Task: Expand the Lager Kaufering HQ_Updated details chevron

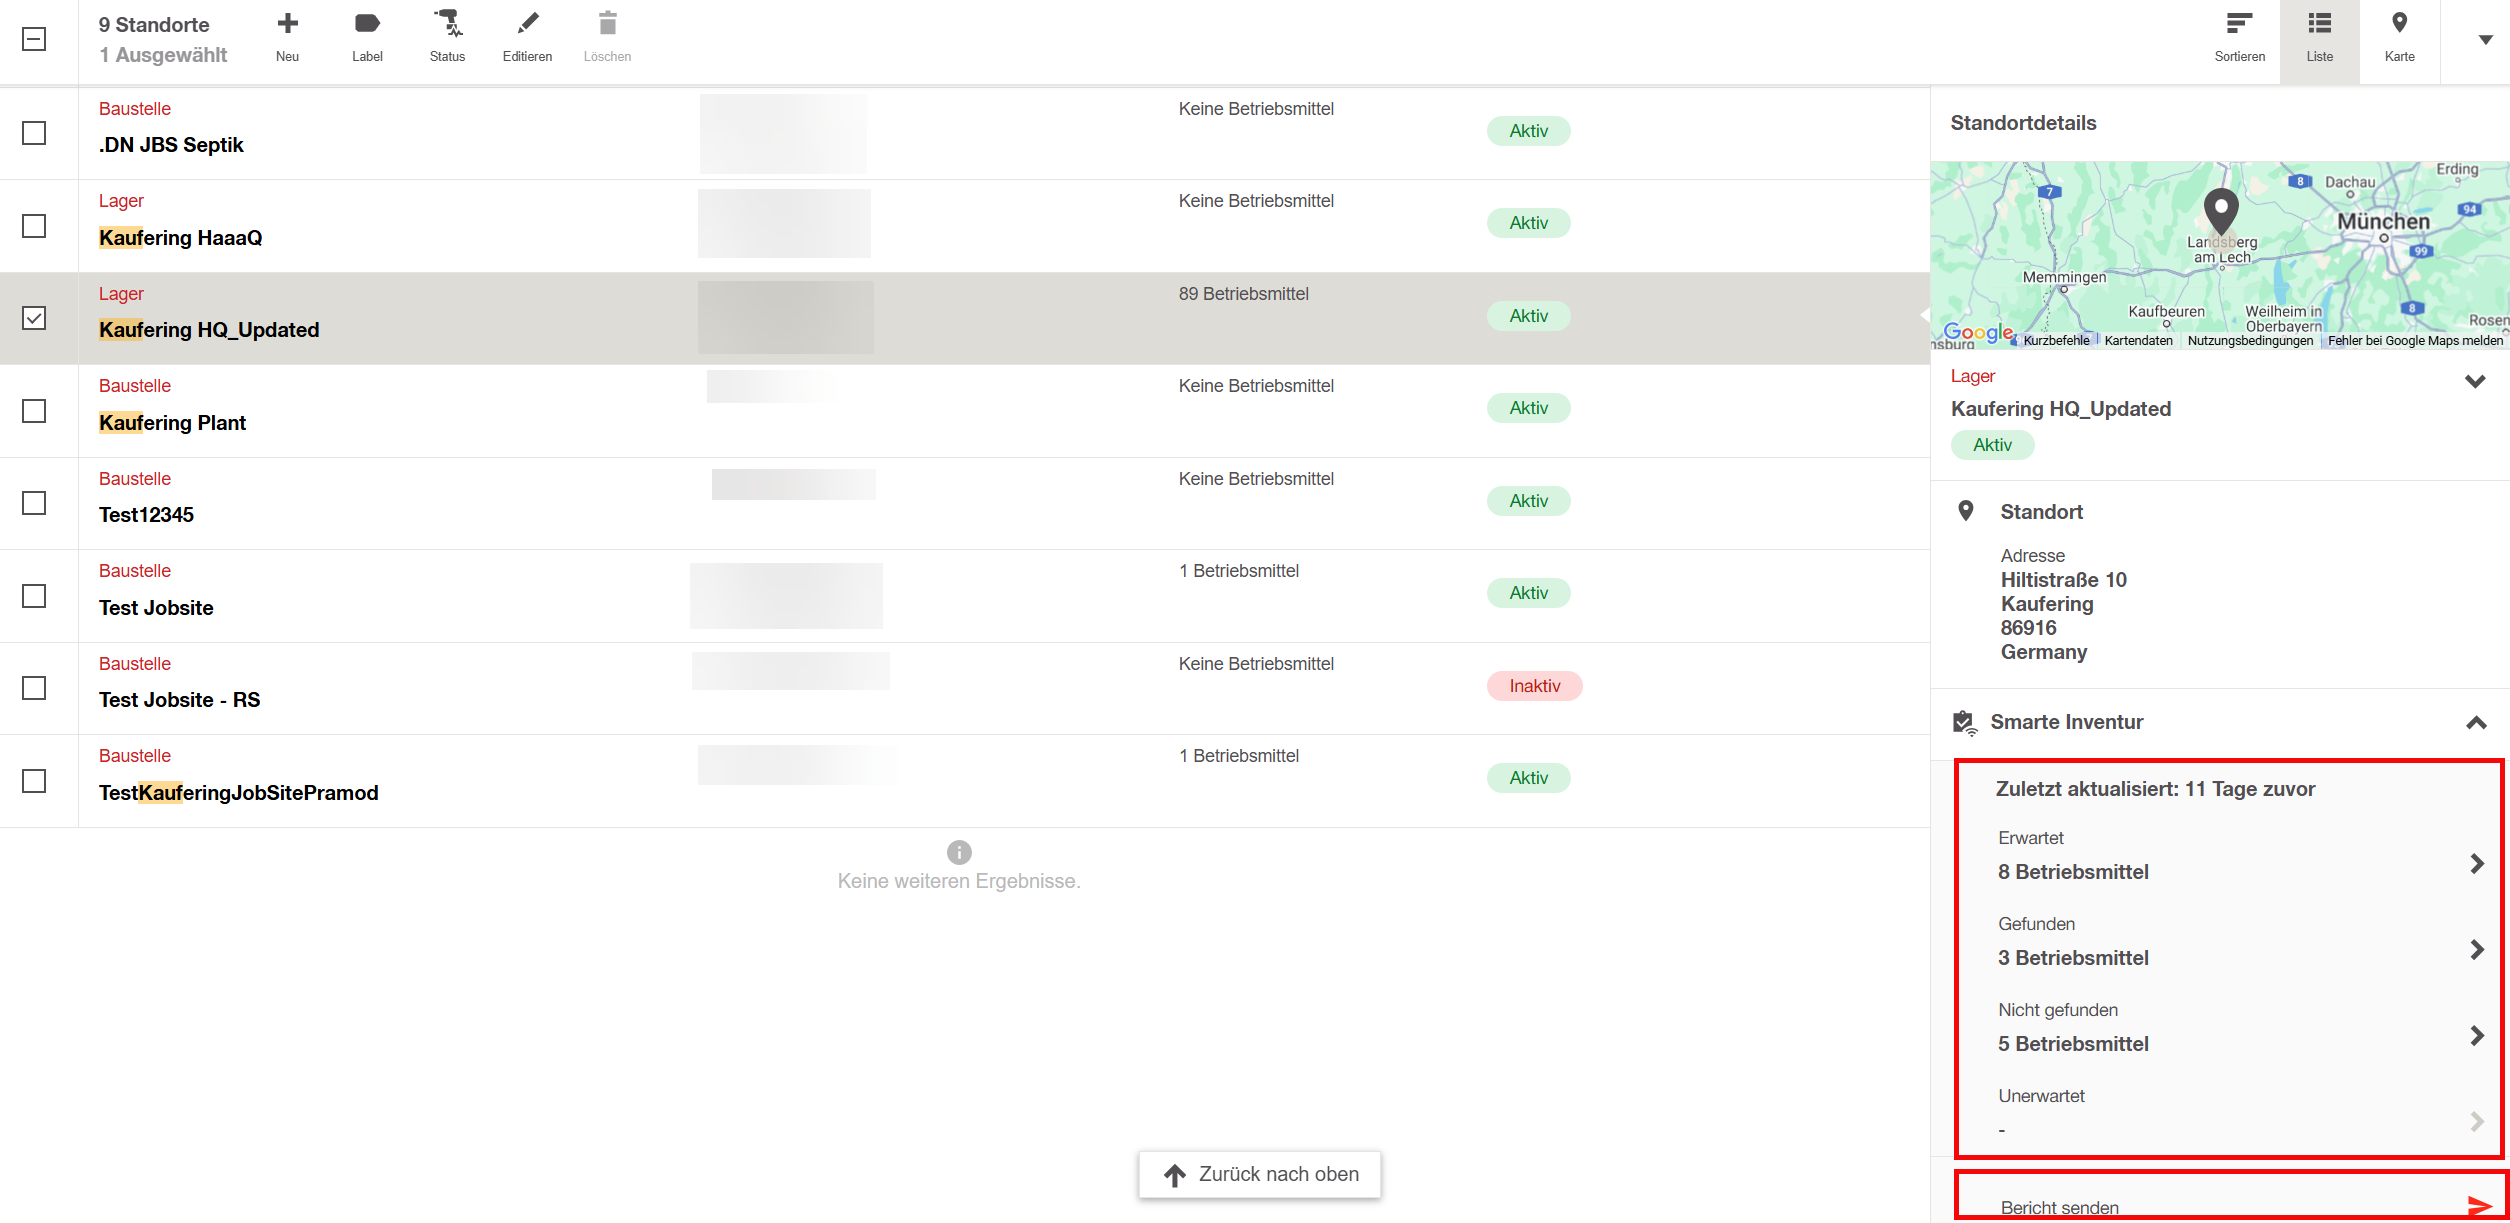Action: (2475, 381)
